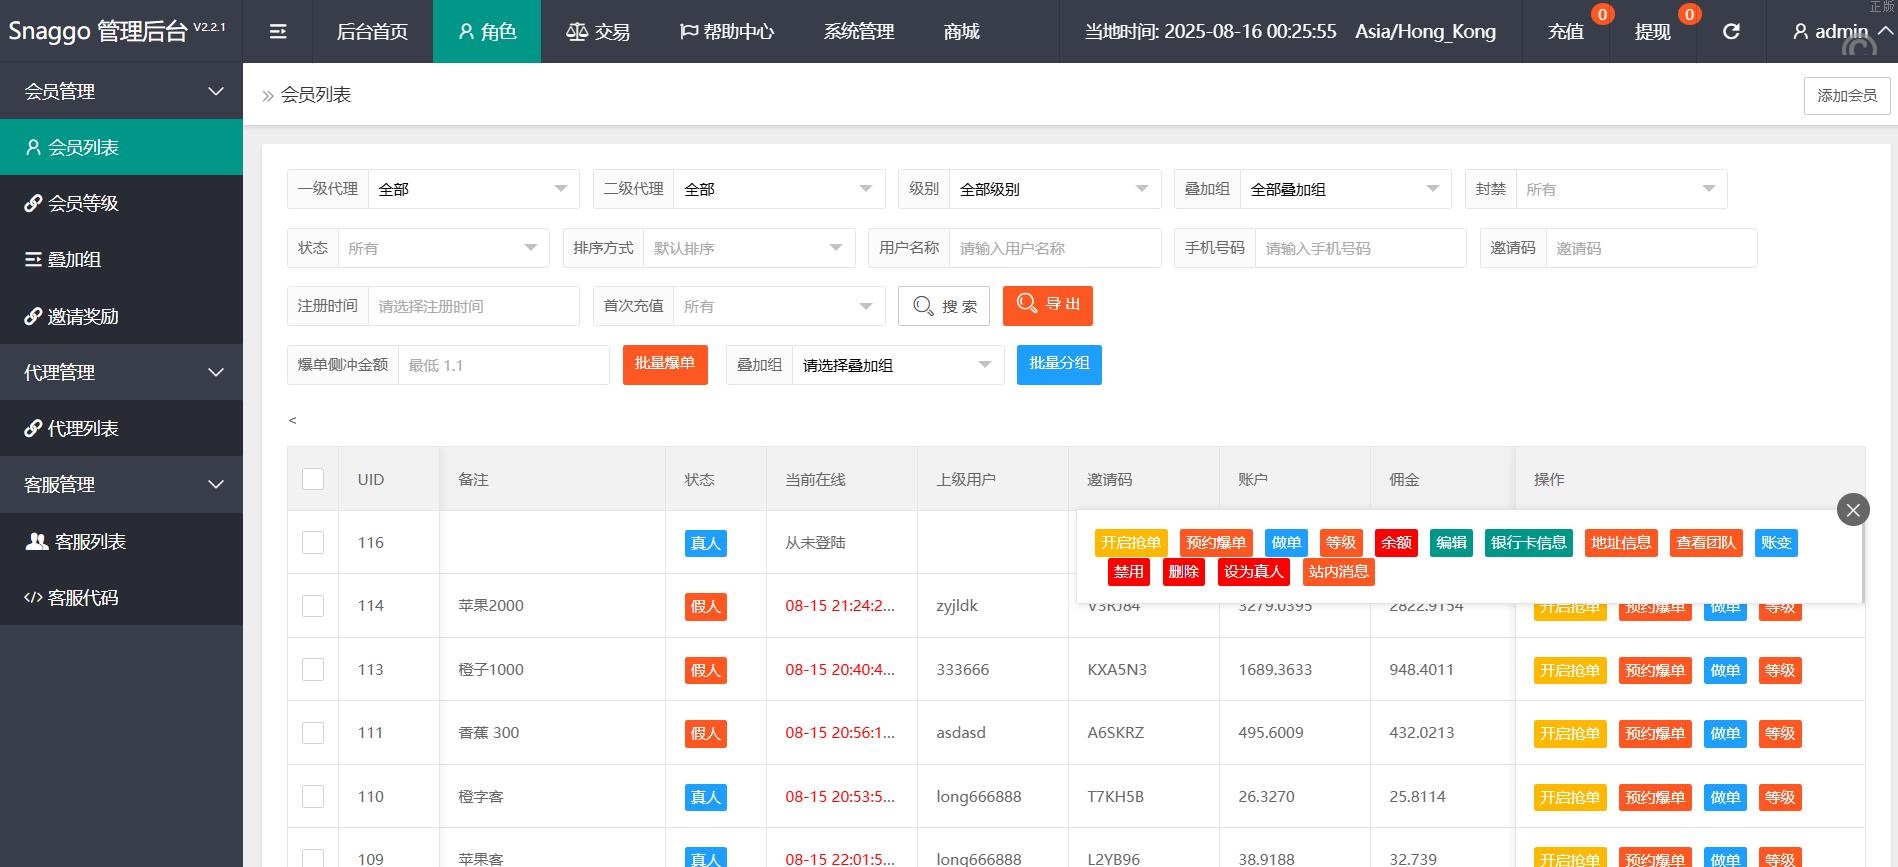Focus the 用户名称 input field
This screenshot has height=867, width=1898.
click(x=1055, y=248)
